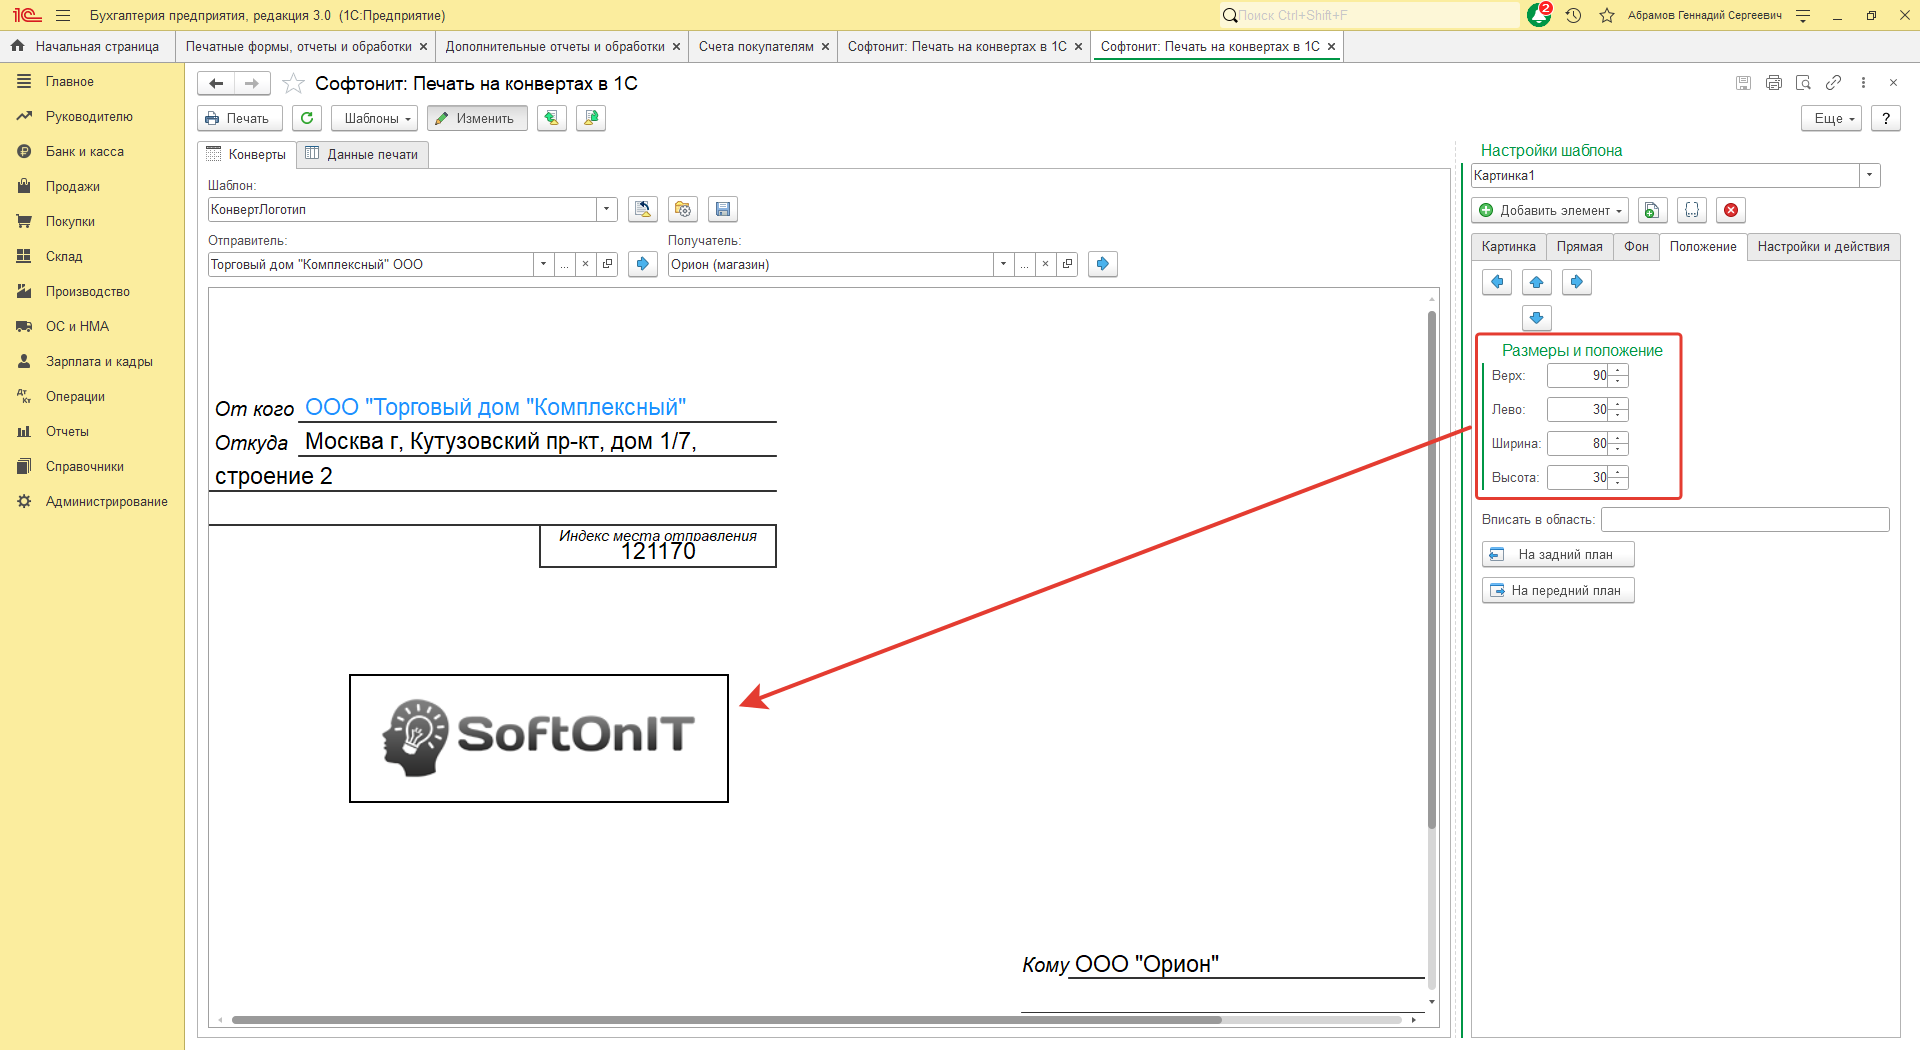Expand the Шаблон dropdown list
Screen dimensions: 1920x1050
pyautogui.click(x=606, y=209)
